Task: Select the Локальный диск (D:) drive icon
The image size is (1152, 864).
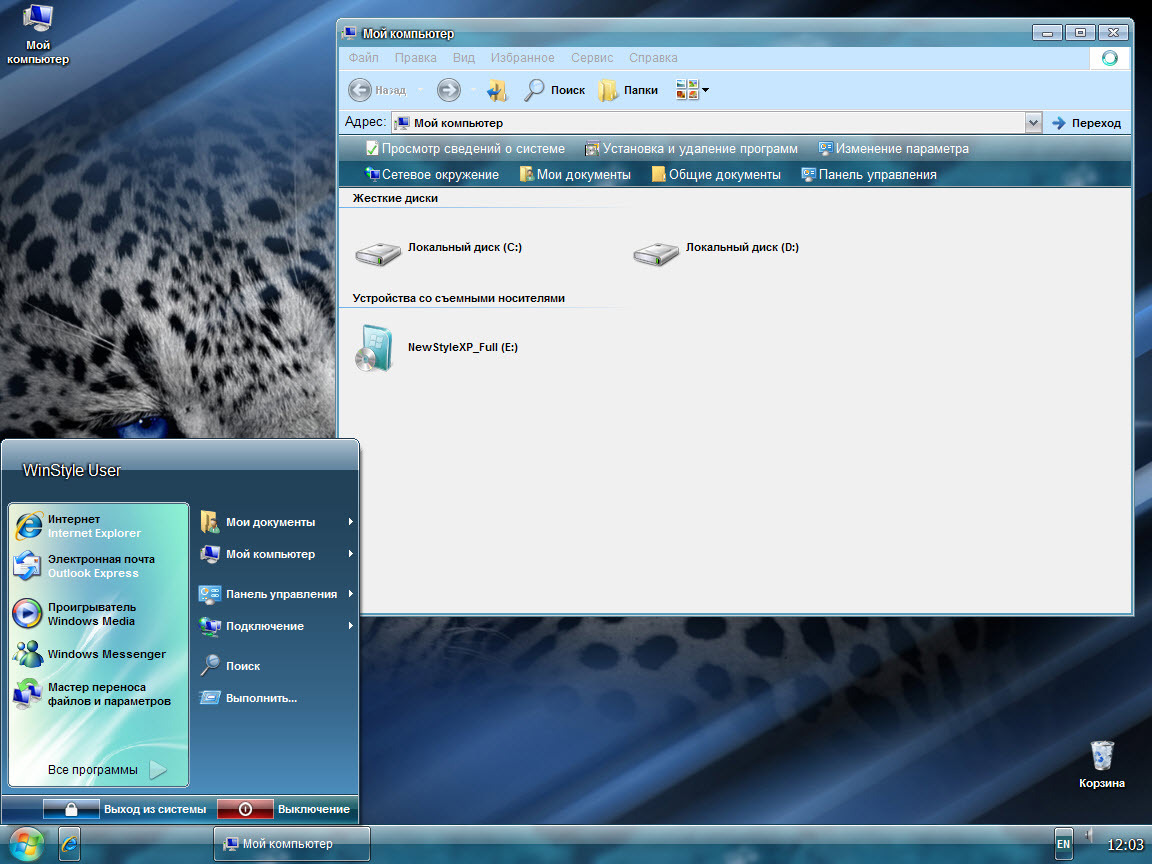Action: click(656, 253)
